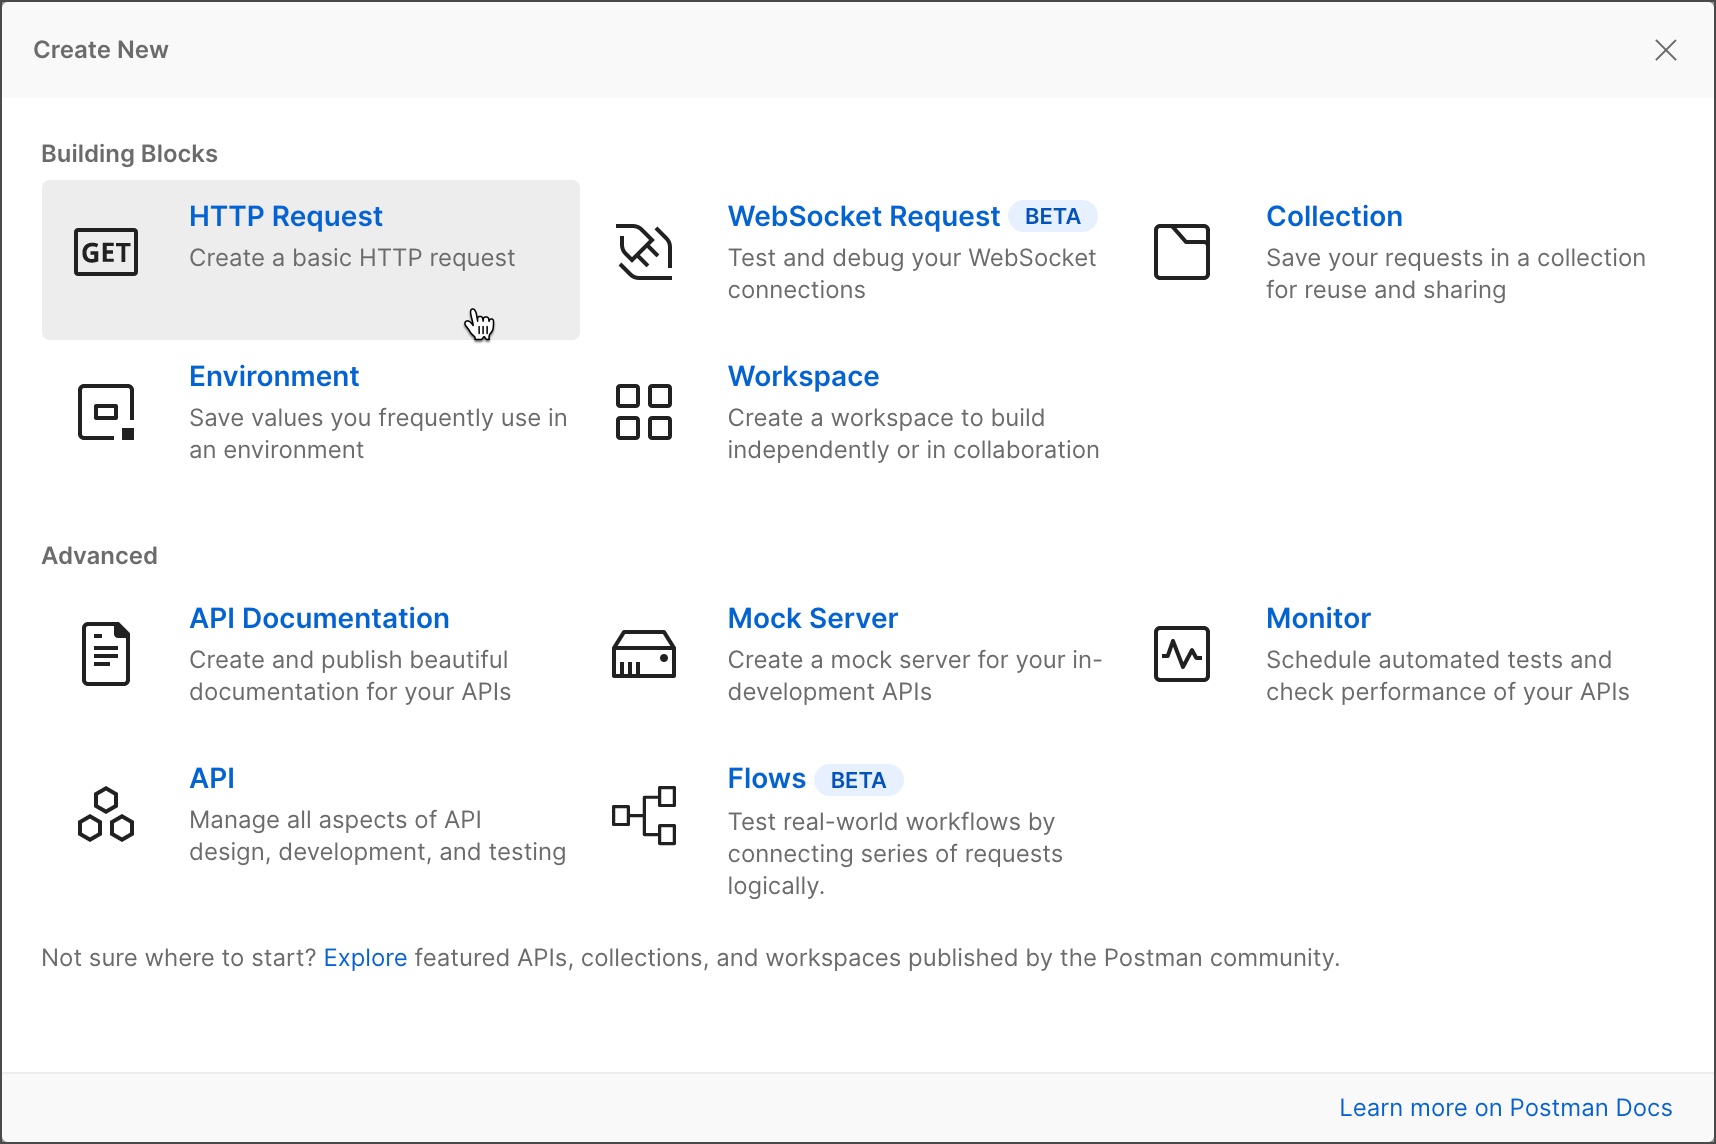Follow the Explore link
The image size is (1716, 1144).
[x=365, y=958]
